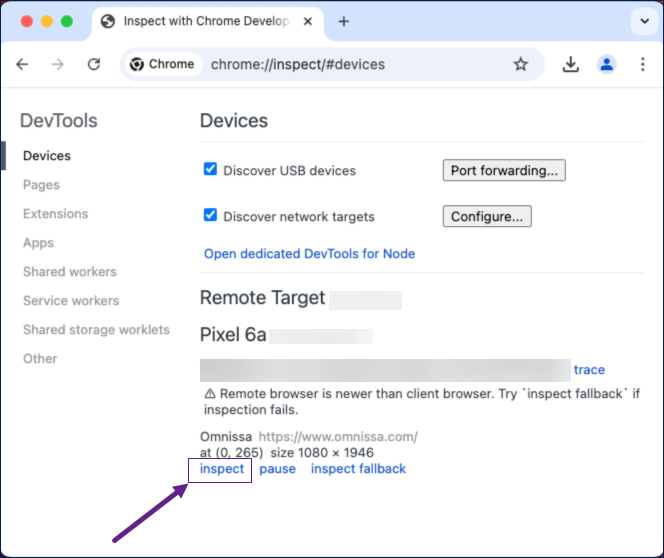
Task: Click the globe favicon on the tab
Action: 108,21
